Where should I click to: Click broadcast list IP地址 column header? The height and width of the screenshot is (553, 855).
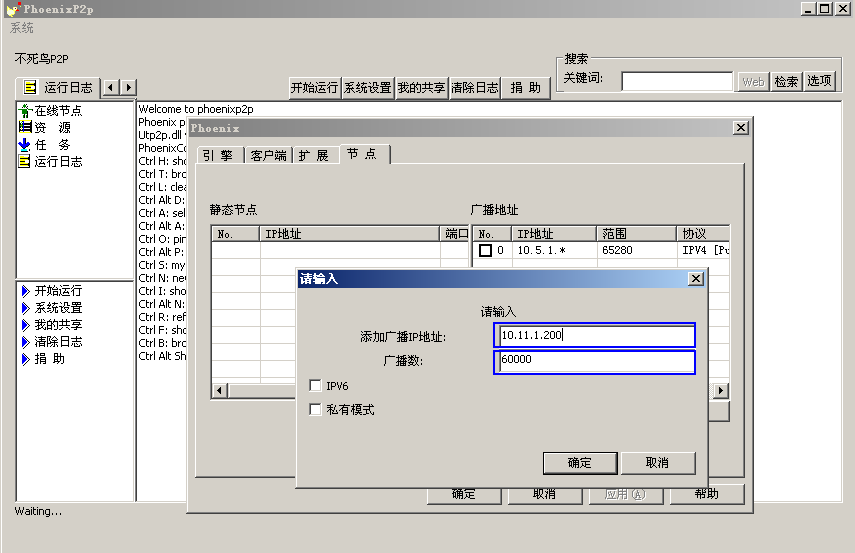553,234
